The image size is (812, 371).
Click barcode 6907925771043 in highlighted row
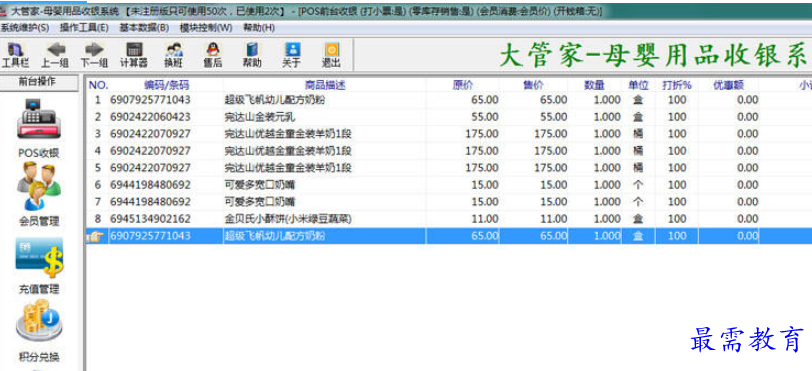(x=150, y=236)
